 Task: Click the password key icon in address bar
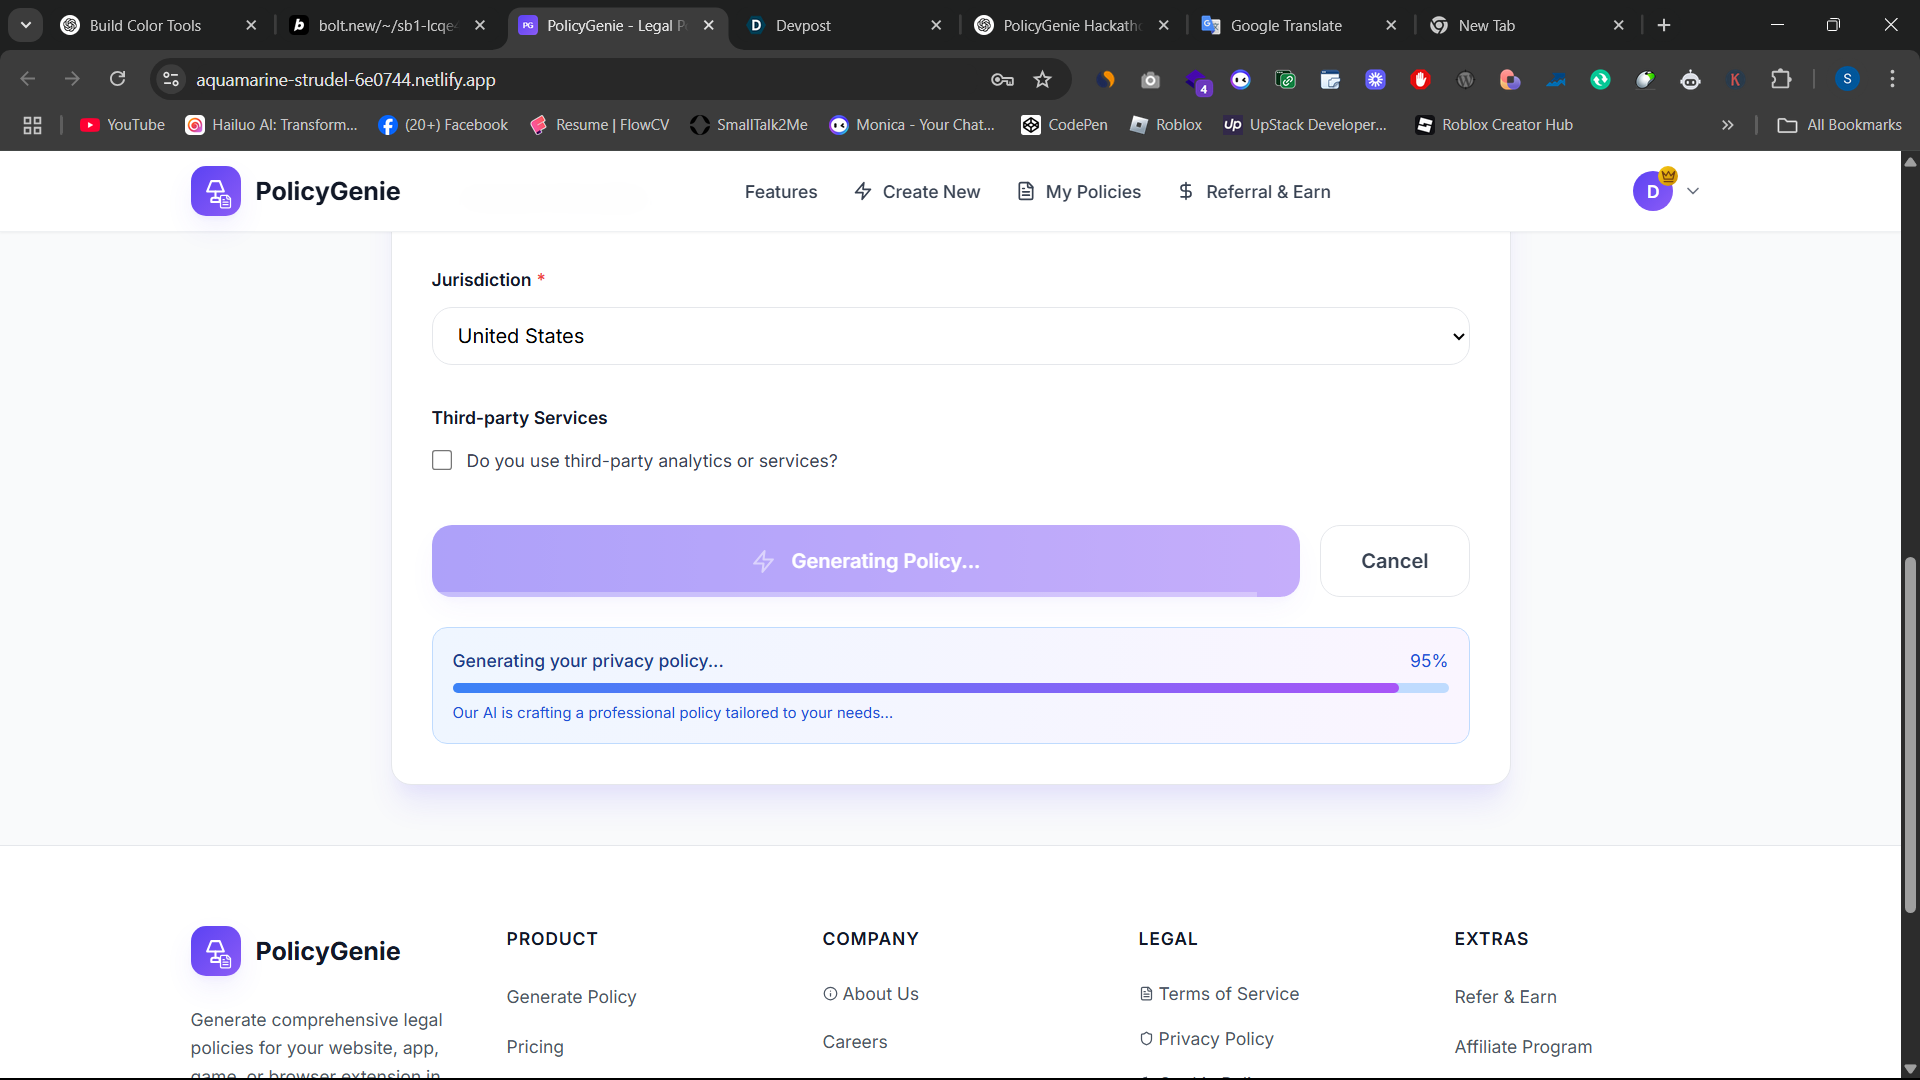1002,80
